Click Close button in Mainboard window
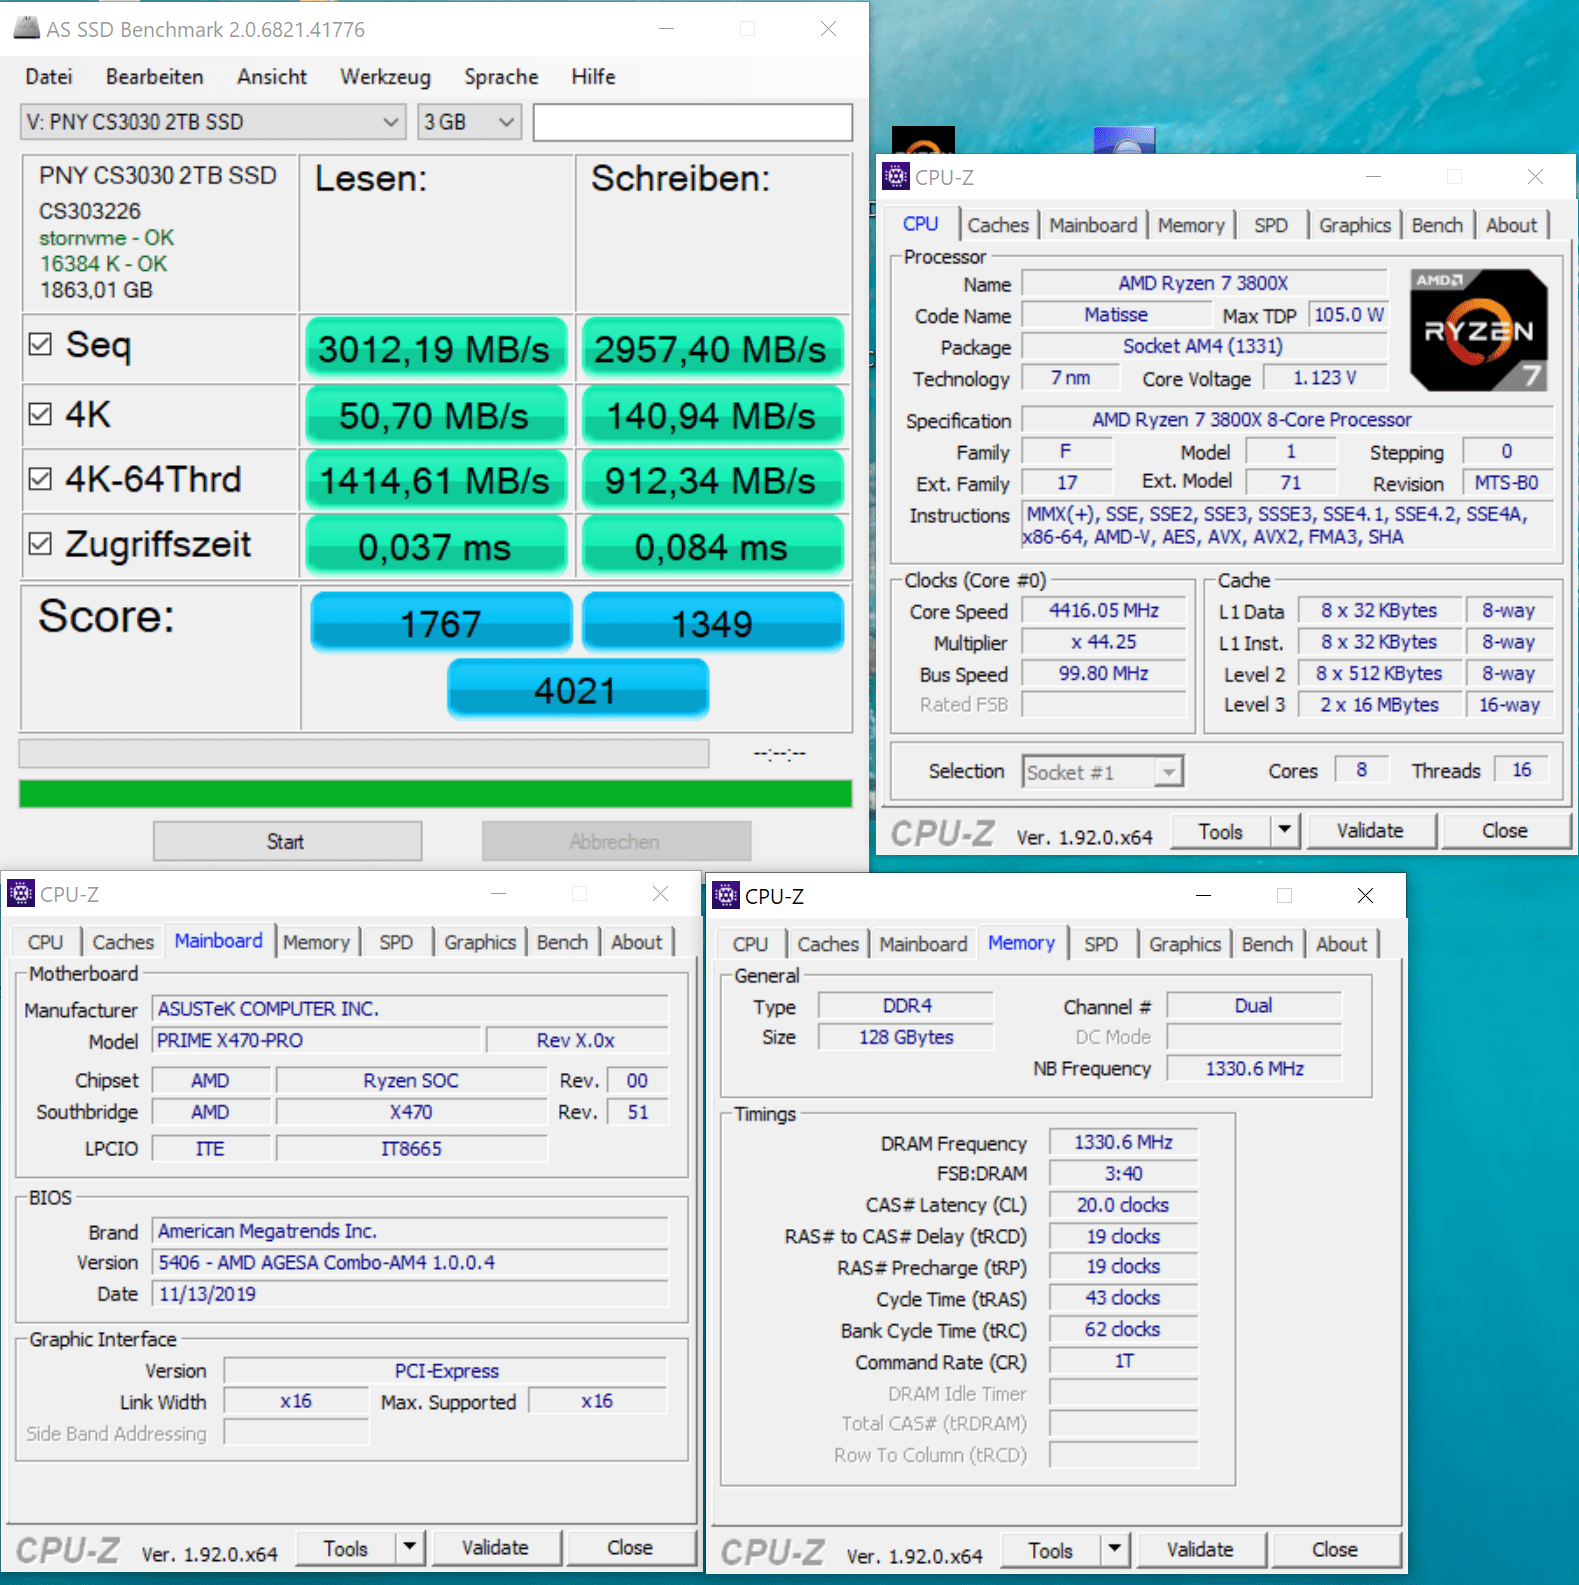Image resolution: width=1579 pixels, height=1585 pixels. tap(630, 1547)
